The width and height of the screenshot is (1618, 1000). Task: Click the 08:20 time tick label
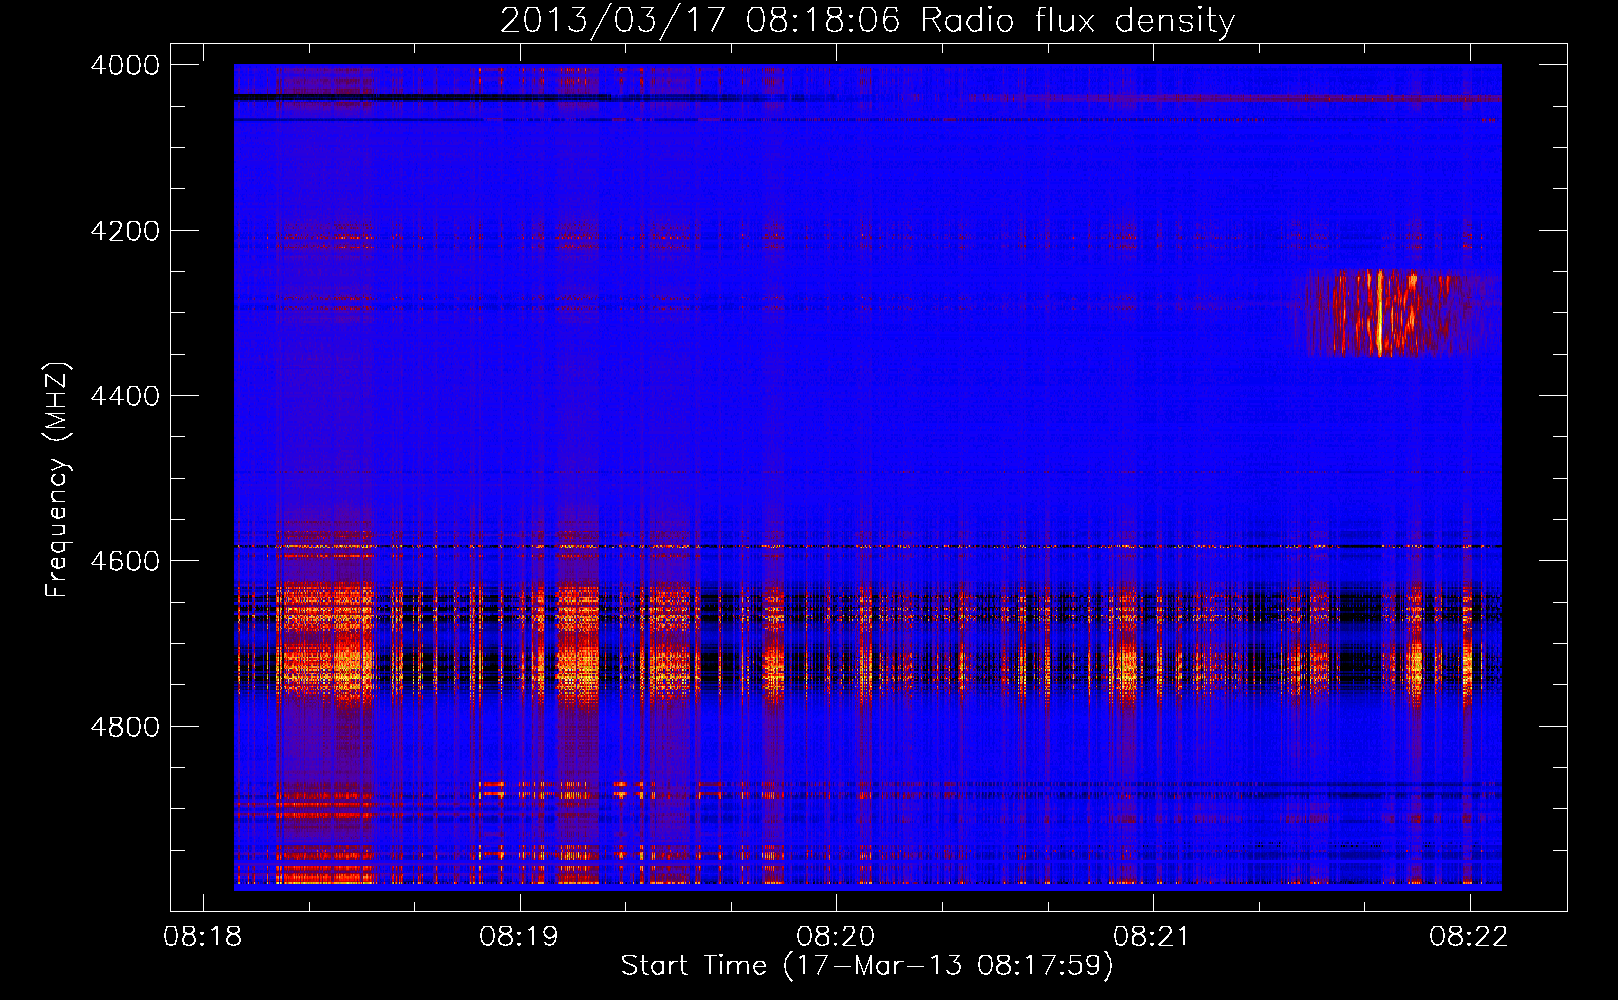[x=836, y=936]
